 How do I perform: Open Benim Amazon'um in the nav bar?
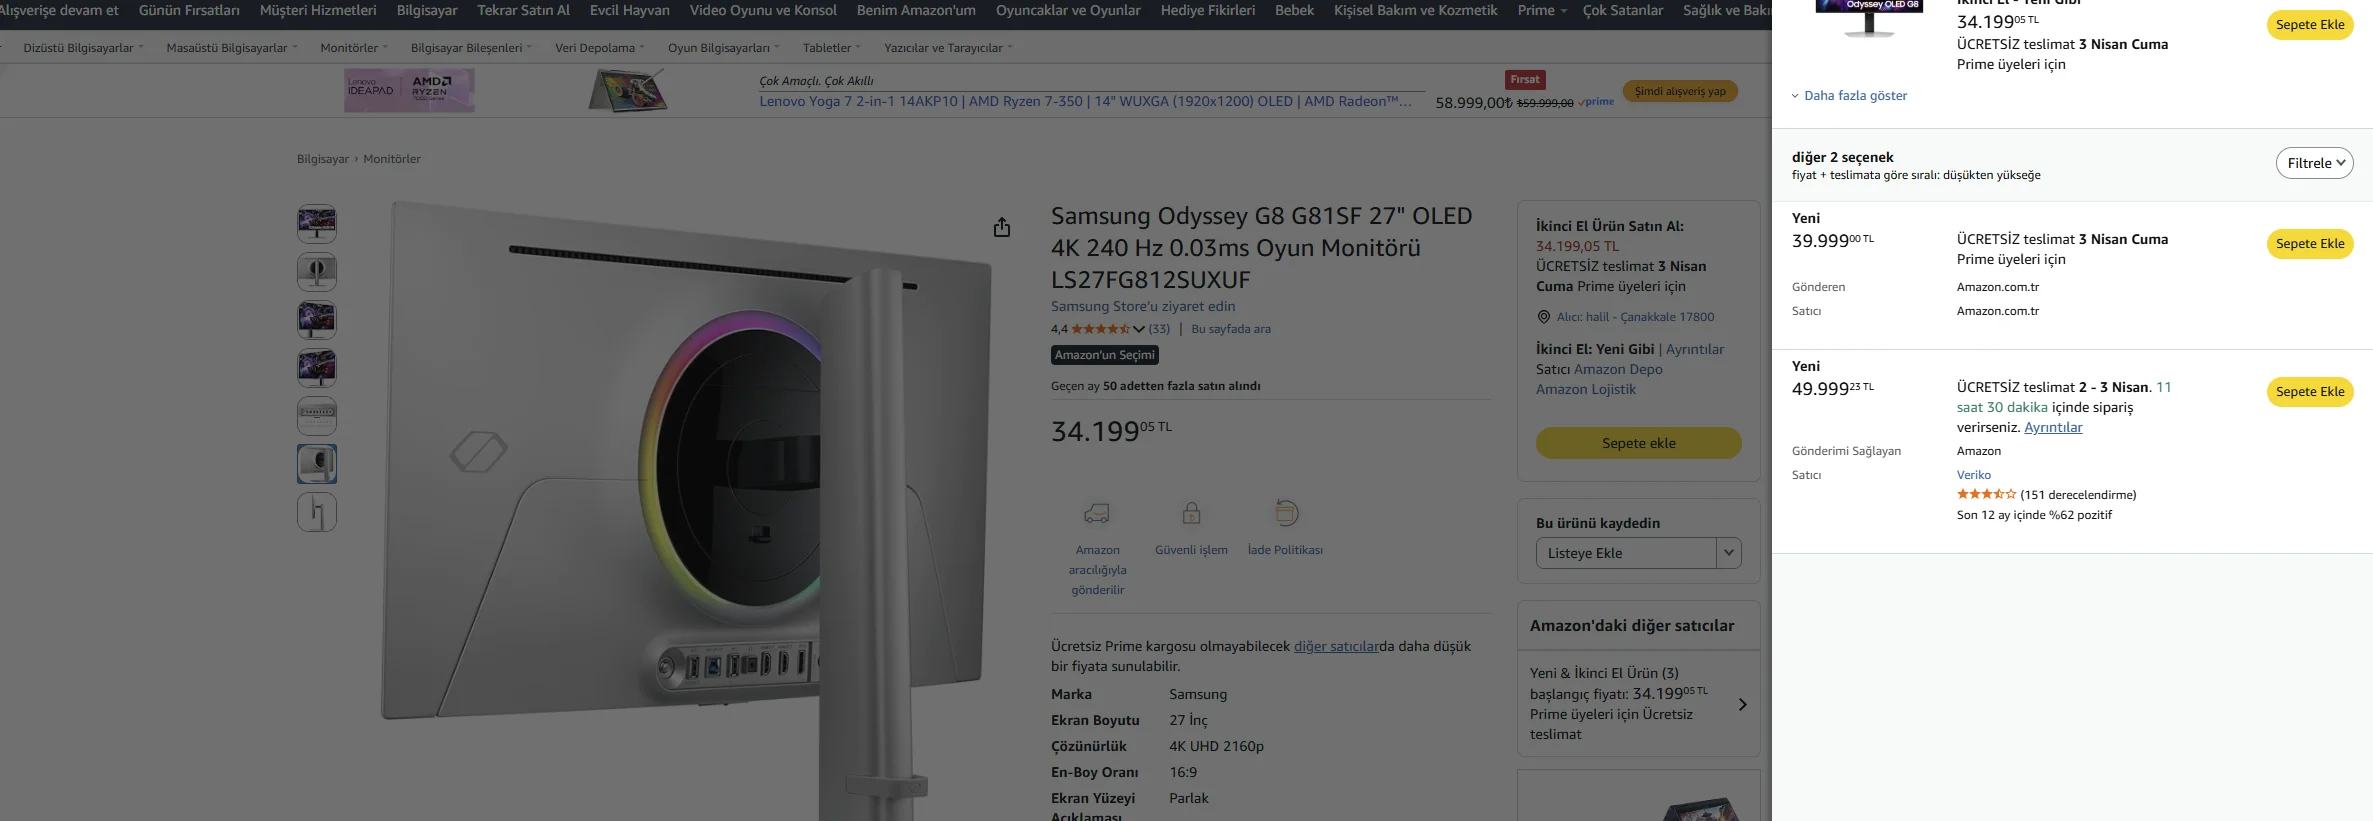pyautogui.click(x=916, y=10)
